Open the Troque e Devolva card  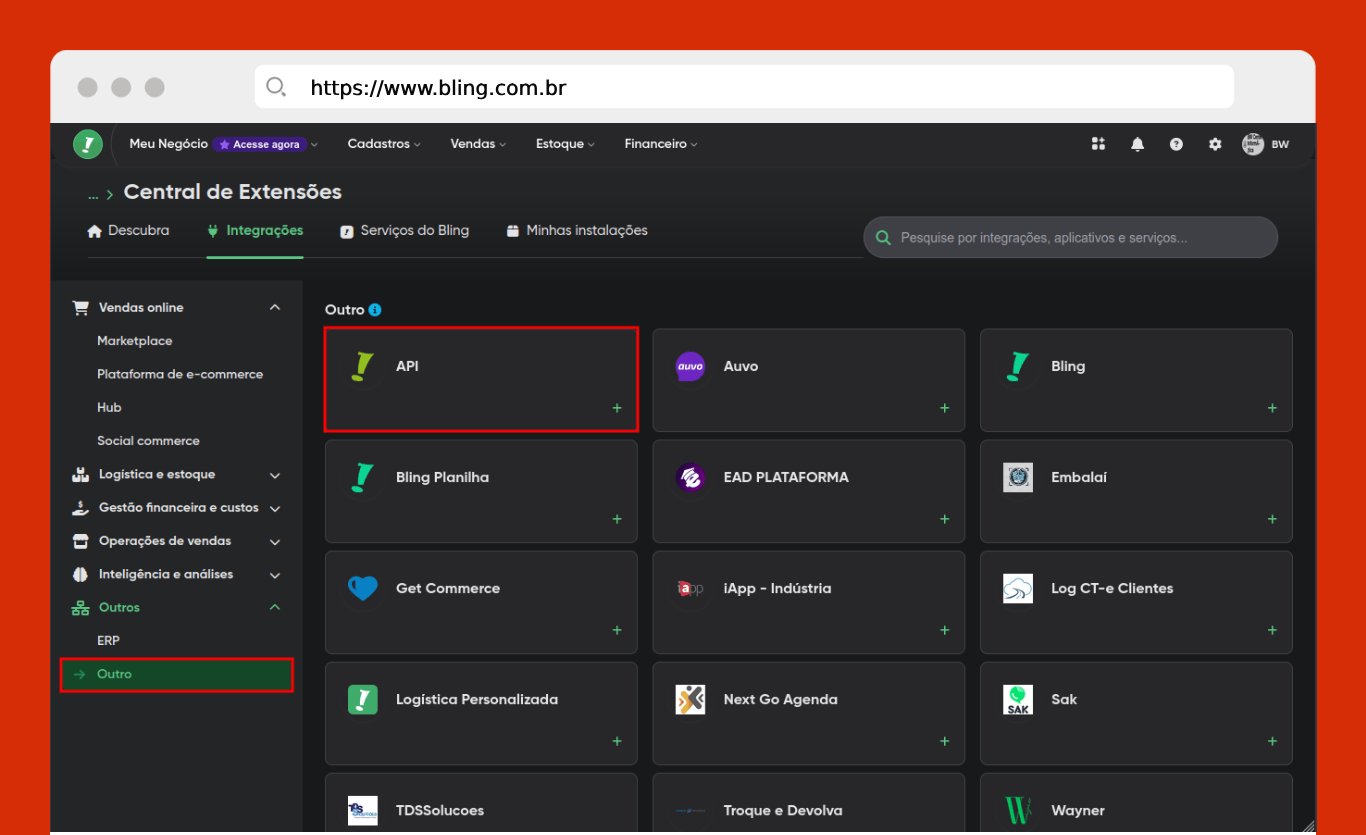(x=809, y=802)
